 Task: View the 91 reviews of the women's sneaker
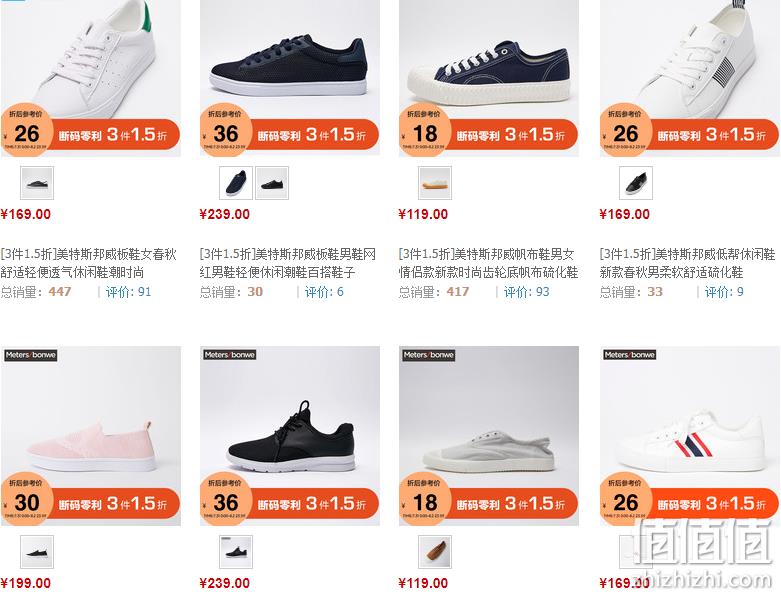[x=128, y=292]
